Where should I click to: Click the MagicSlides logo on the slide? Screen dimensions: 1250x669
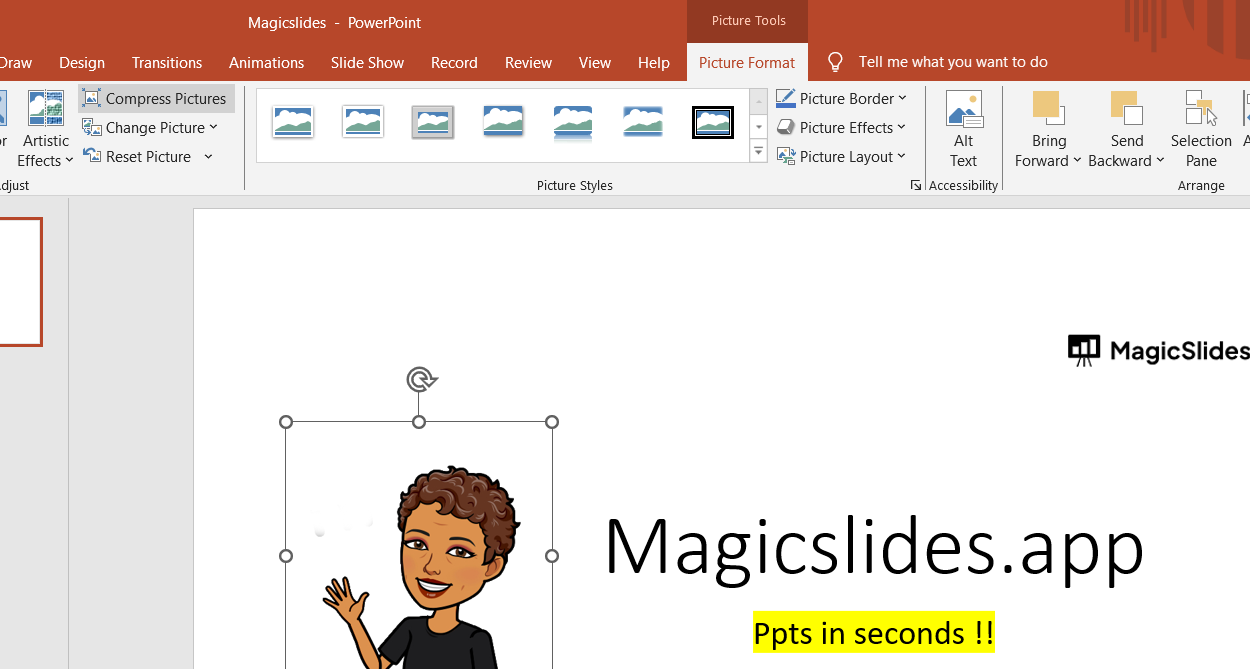[1159, 350]
